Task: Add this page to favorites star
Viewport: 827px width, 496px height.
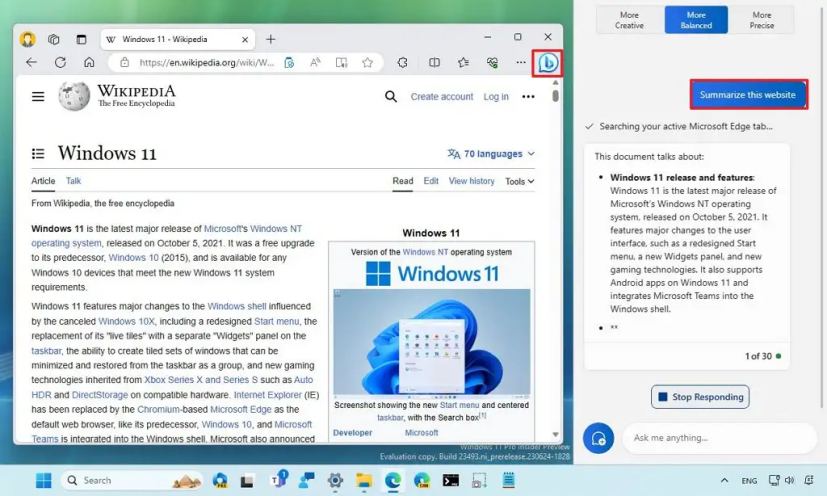Action: pos(368,62)
